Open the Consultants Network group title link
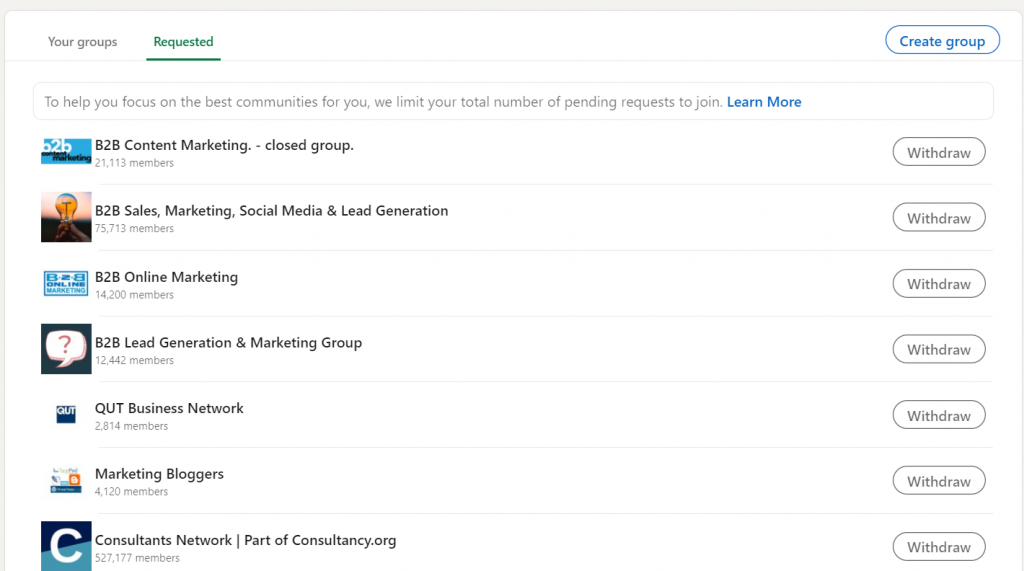 245,541
